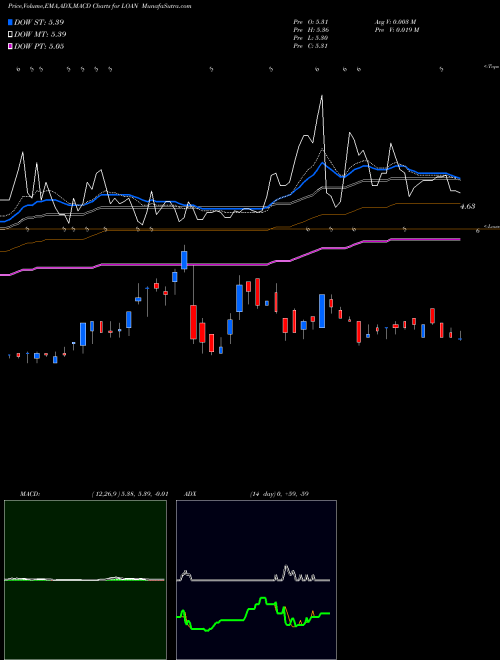Select the 'DOW ST: 5.39' legend text

pyautogui.click(x=39, y=22)
